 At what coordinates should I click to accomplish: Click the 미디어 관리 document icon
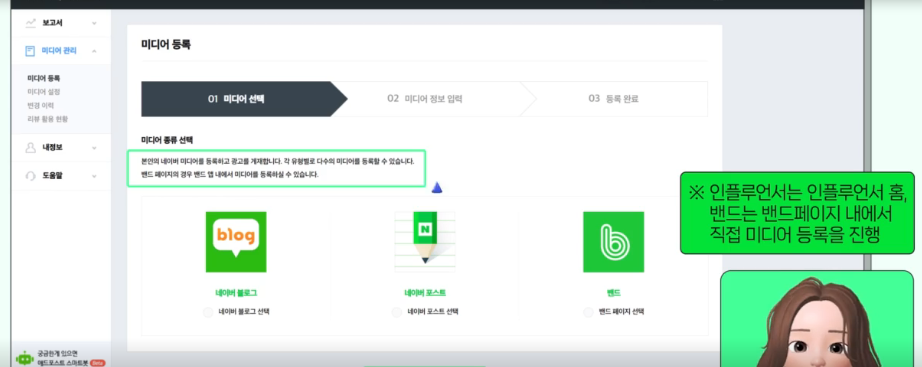pyautogui.click(x=31, y=51)
